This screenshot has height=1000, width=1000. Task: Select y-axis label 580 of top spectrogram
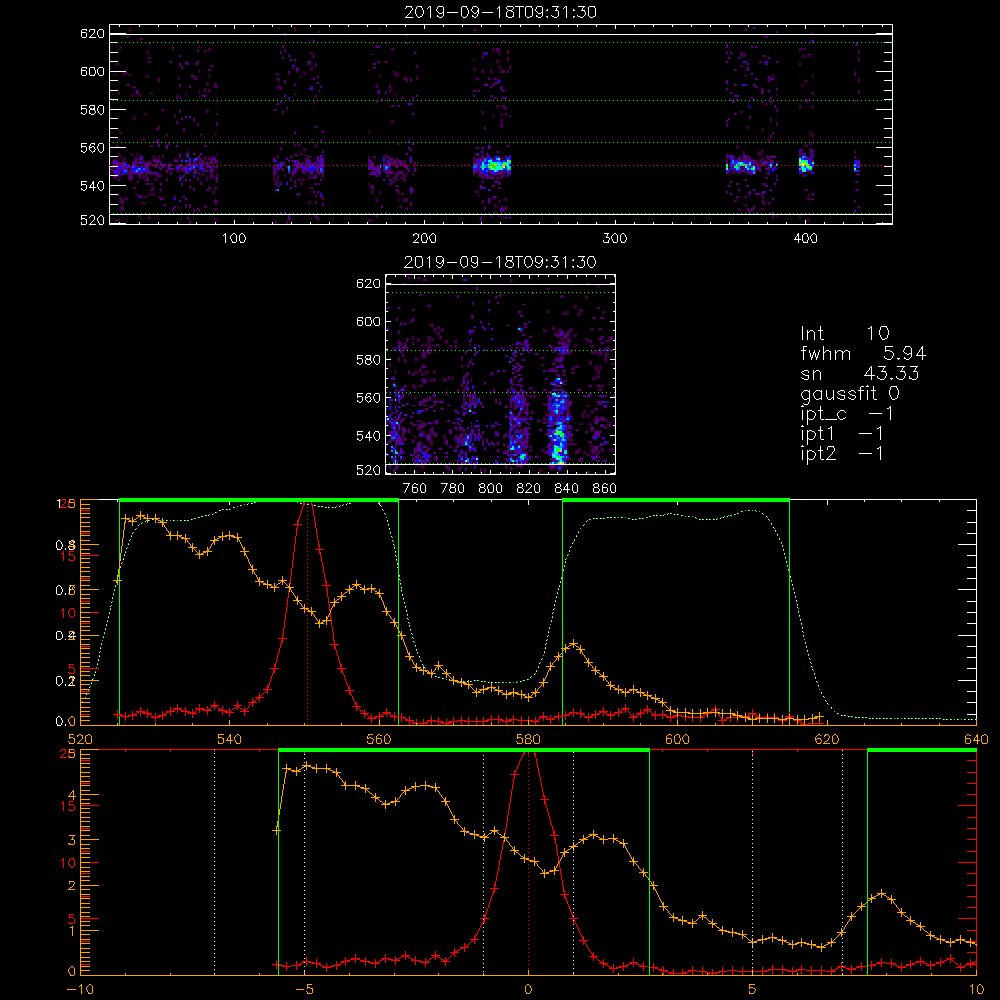coord(92,110)
